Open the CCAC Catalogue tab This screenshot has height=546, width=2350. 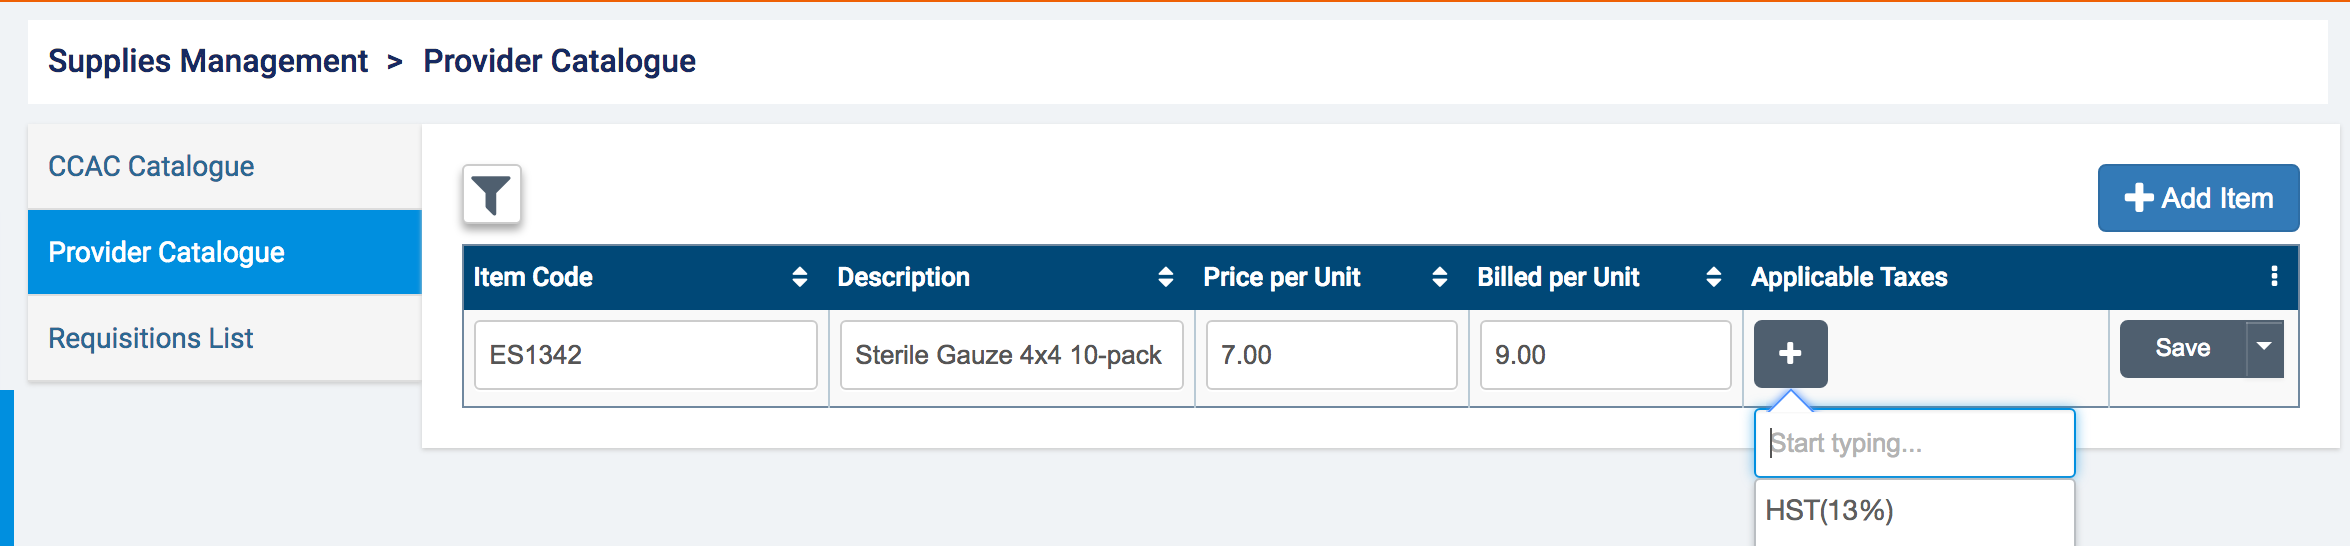click(x=151, y=166)
